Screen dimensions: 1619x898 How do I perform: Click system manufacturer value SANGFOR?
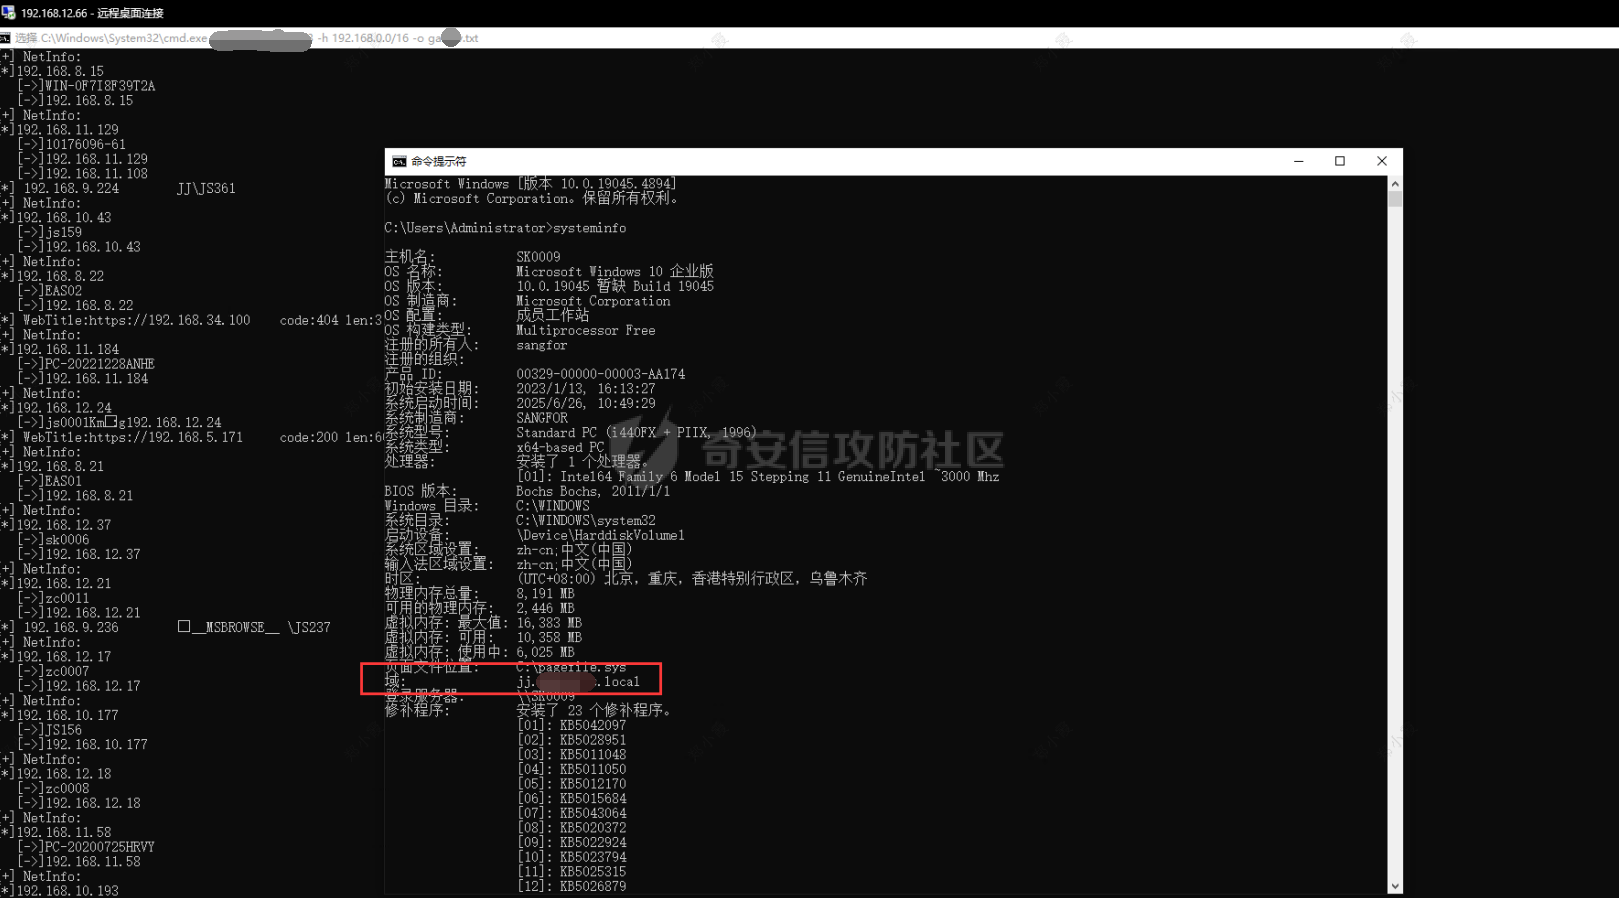pos(542,418)
